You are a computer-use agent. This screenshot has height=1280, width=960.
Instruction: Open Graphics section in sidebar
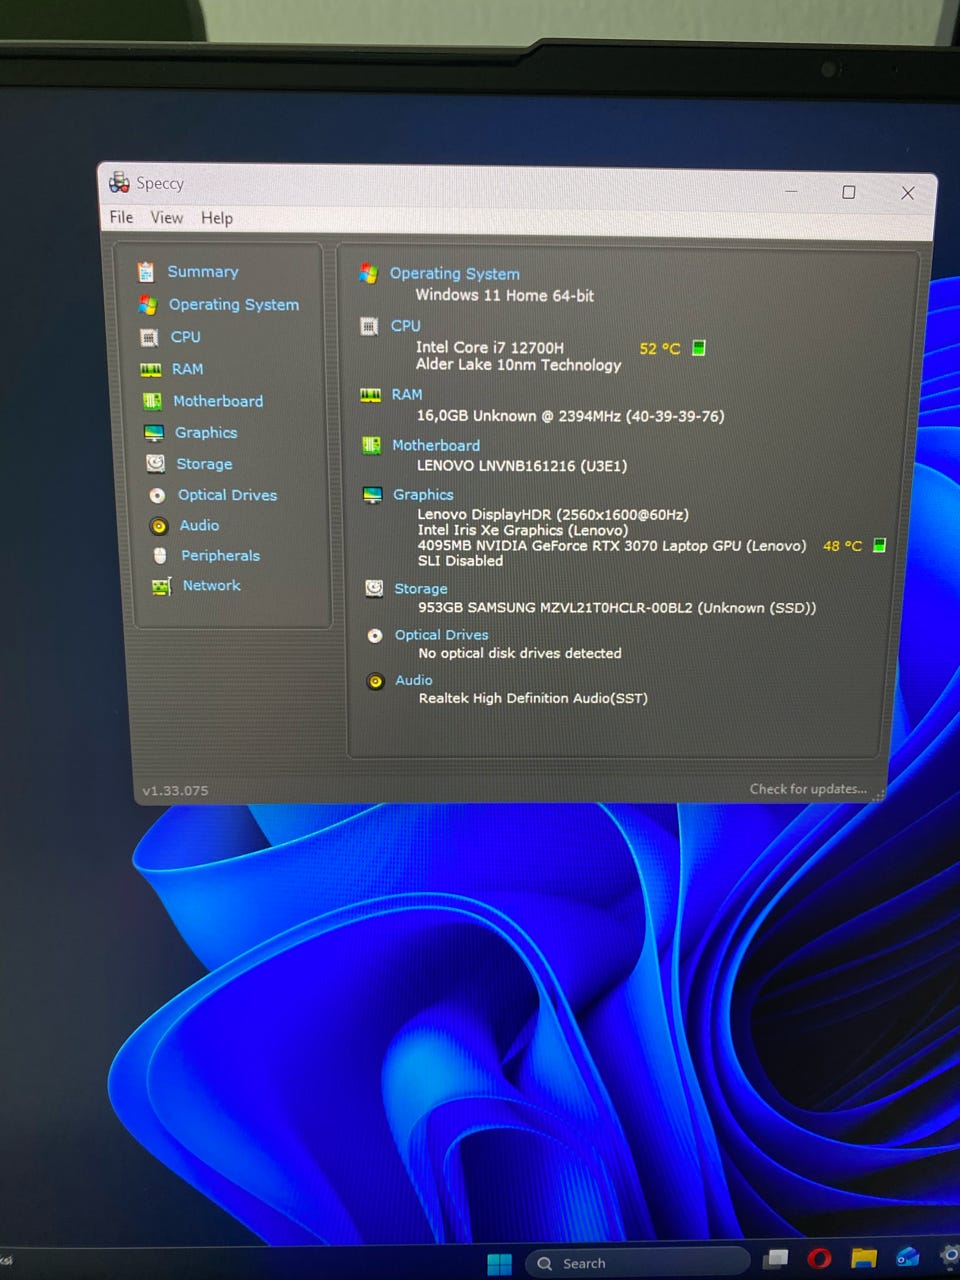click(206, 433)
